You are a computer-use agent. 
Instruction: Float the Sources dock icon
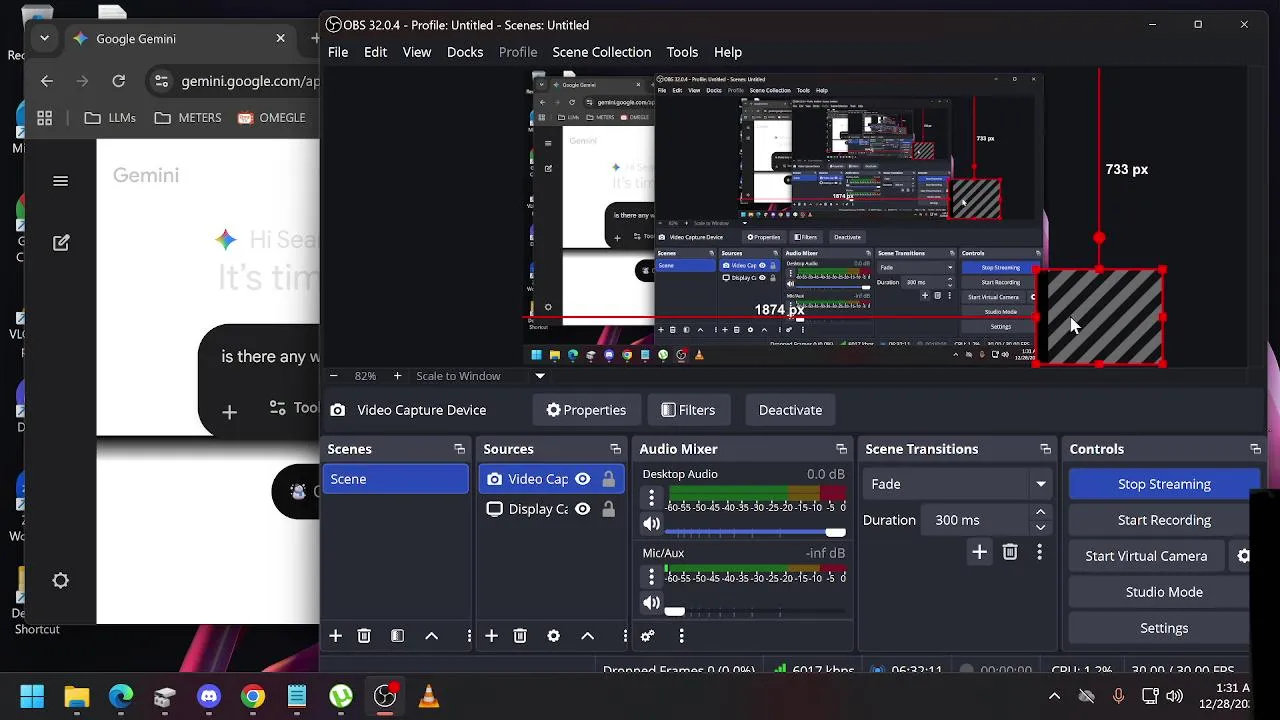click(615, 449)
